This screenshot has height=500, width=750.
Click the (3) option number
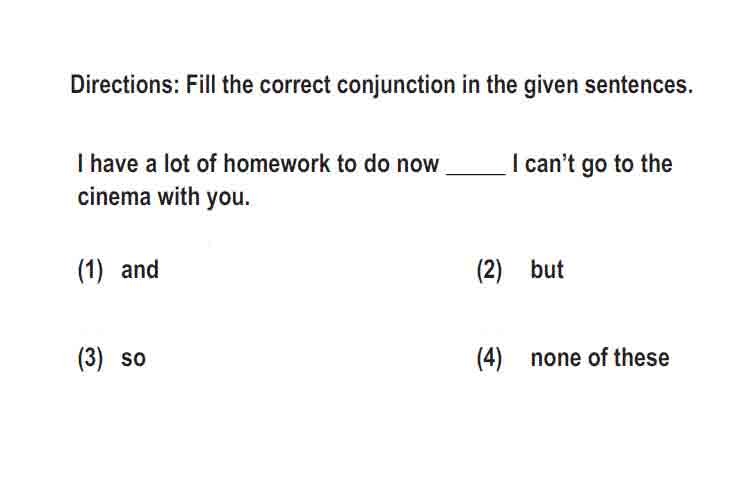click(x=90, y=358)
